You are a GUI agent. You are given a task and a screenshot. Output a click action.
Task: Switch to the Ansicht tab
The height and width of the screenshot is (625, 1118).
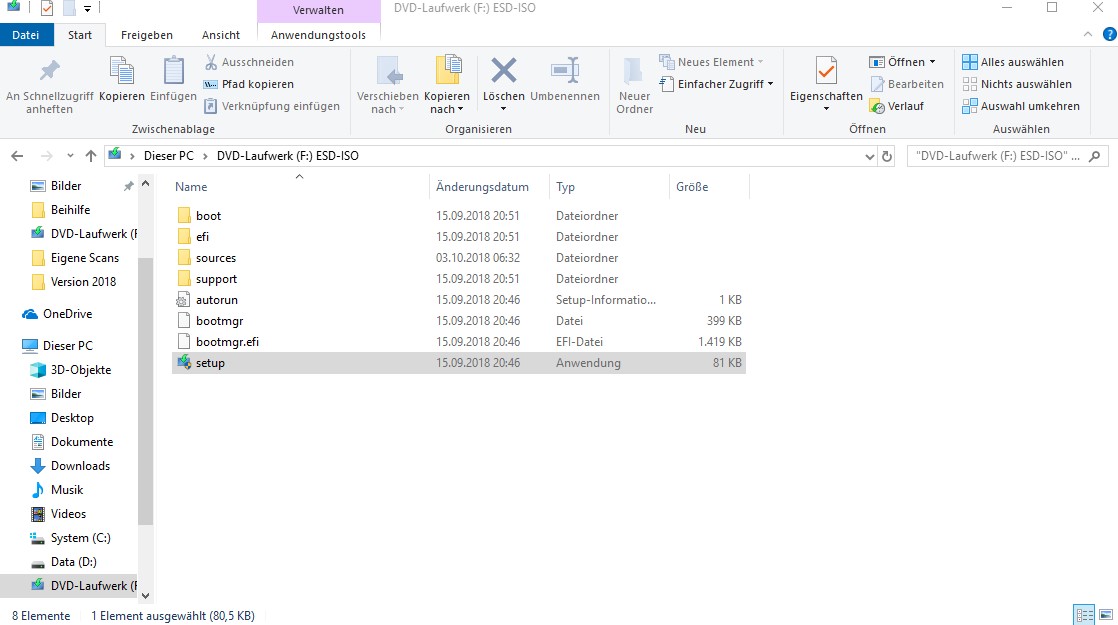click(x=221, y=35)
